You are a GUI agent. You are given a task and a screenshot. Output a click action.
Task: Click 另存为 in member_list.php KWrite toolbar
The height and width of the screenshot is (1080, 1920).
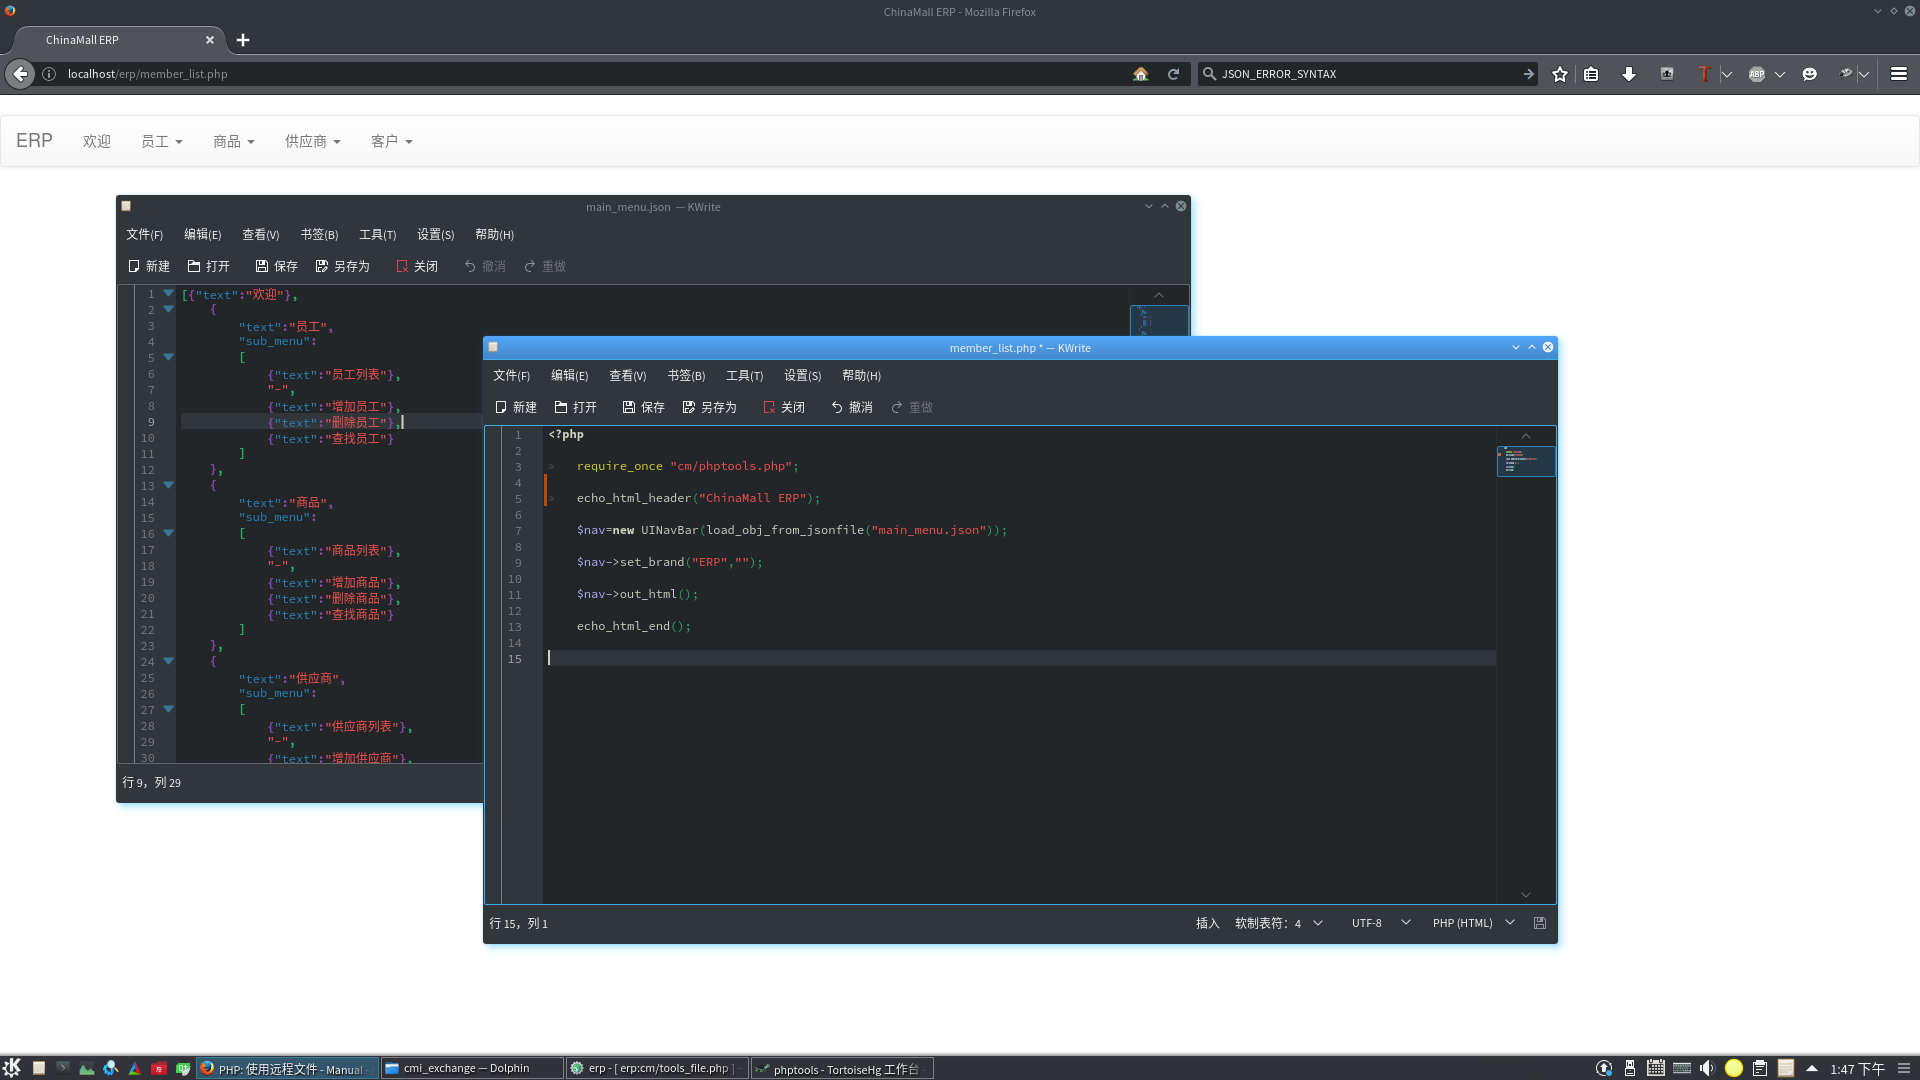point(710,407)
